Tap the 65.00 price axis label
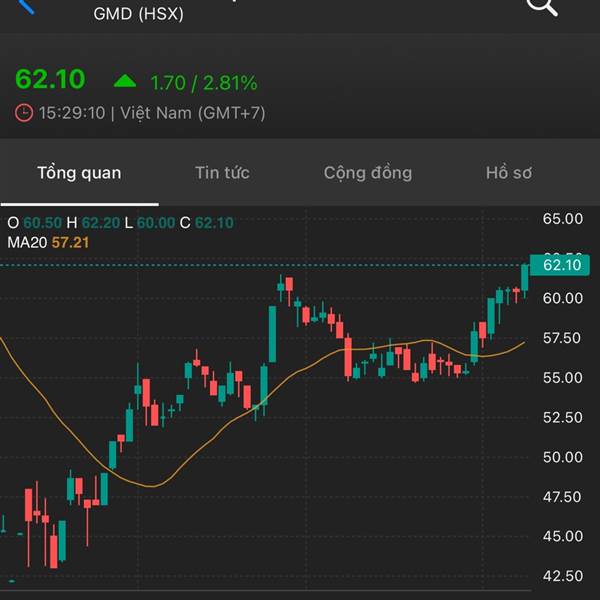600x600 pixels. [x=563, y=219]
